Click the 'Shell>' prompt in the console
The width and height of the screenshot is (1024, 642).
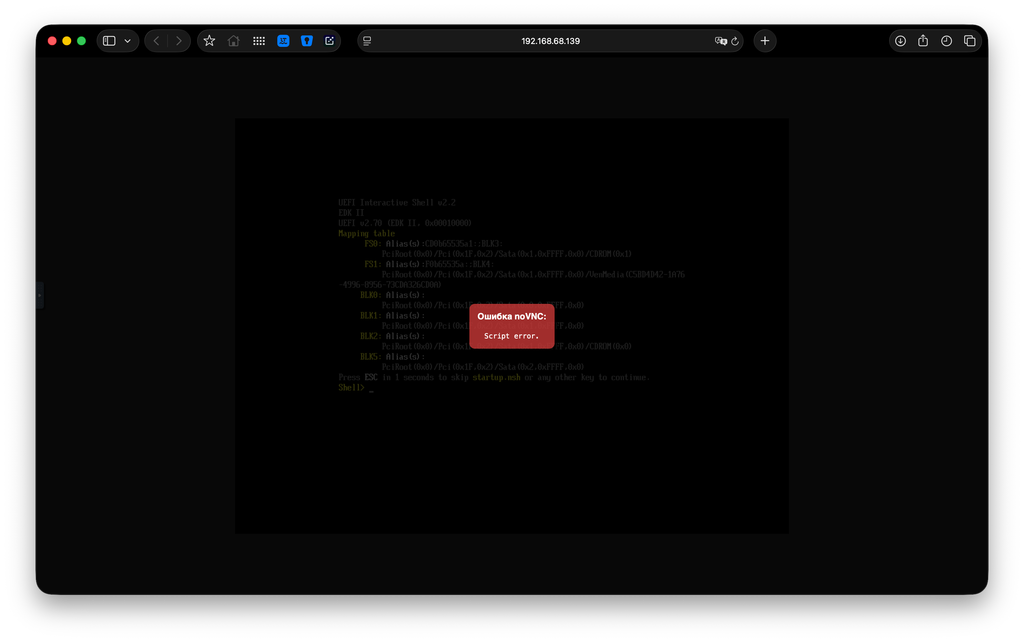[x=351, y=387]
